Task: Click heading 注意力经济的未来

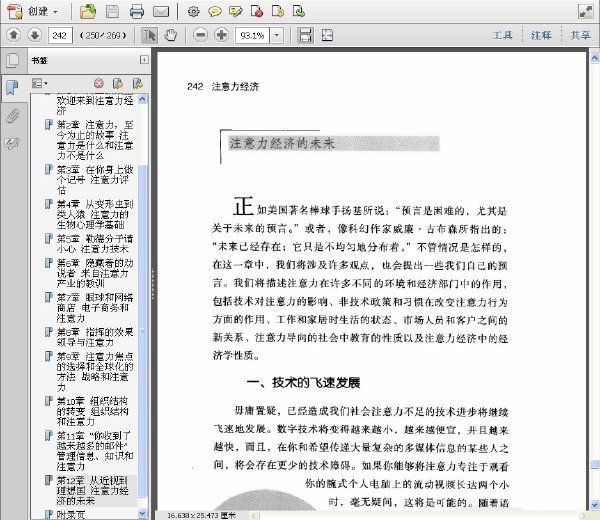Action: 282,143
